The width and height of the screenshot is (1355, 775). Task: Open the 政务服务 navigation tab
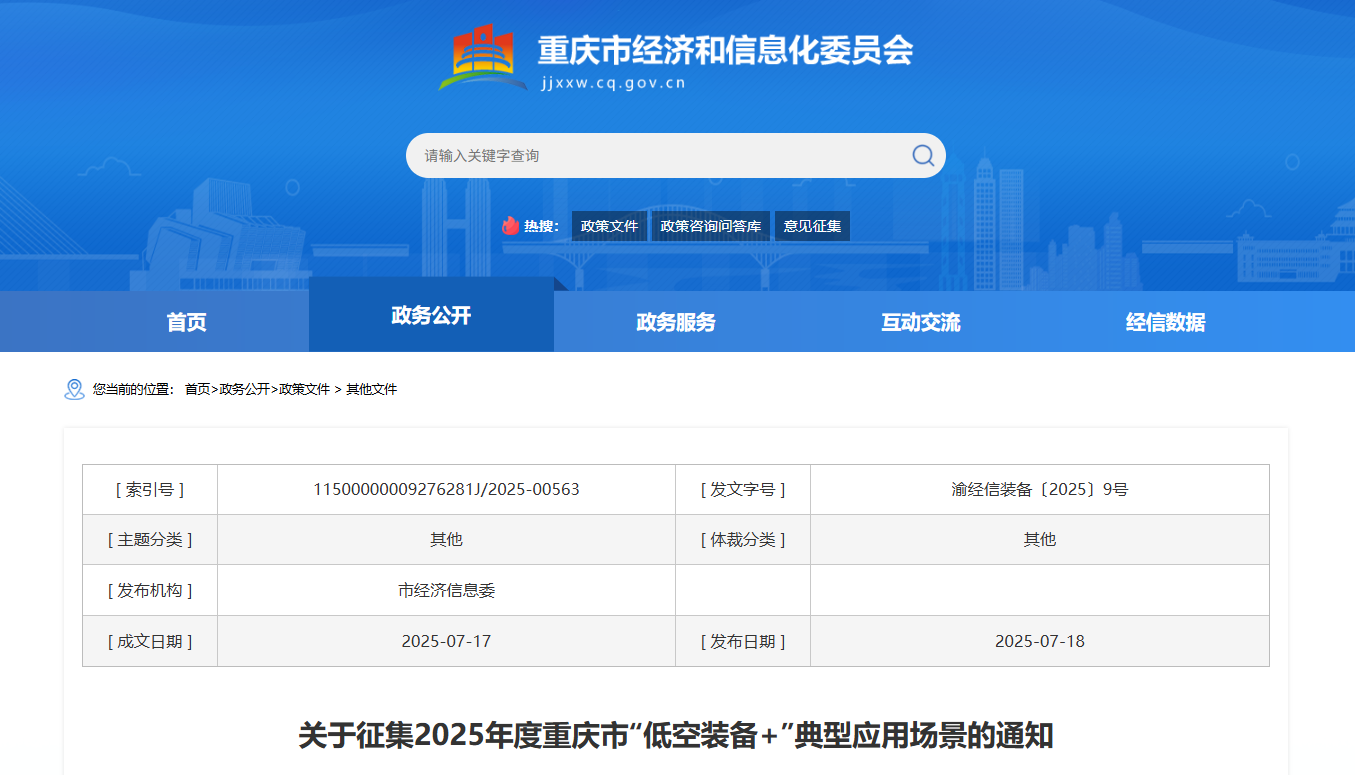pos(676,322)
